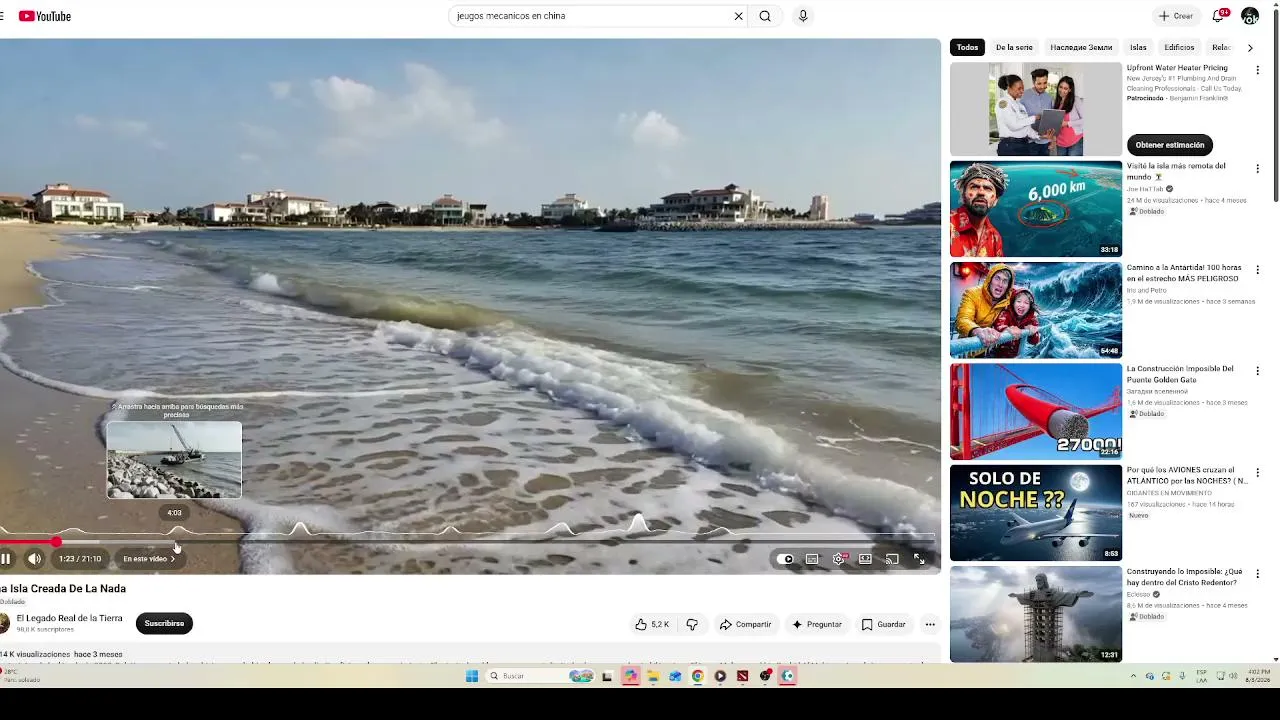Open the Crear create menu
The width and height of the screenshot is (1280, 720).
coord(1176,16)
